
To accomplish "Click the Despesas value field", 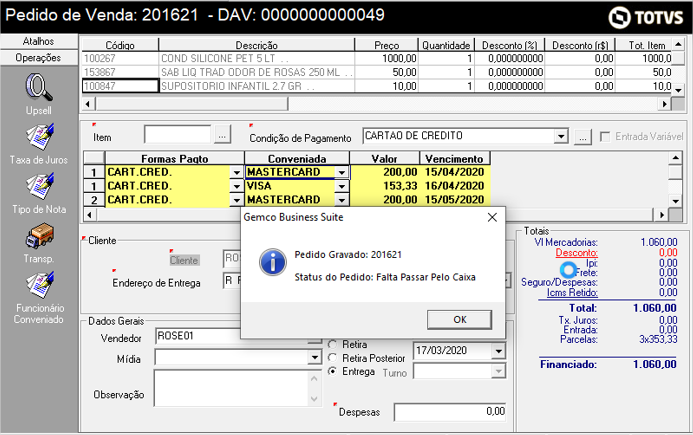I will [450, 412].
